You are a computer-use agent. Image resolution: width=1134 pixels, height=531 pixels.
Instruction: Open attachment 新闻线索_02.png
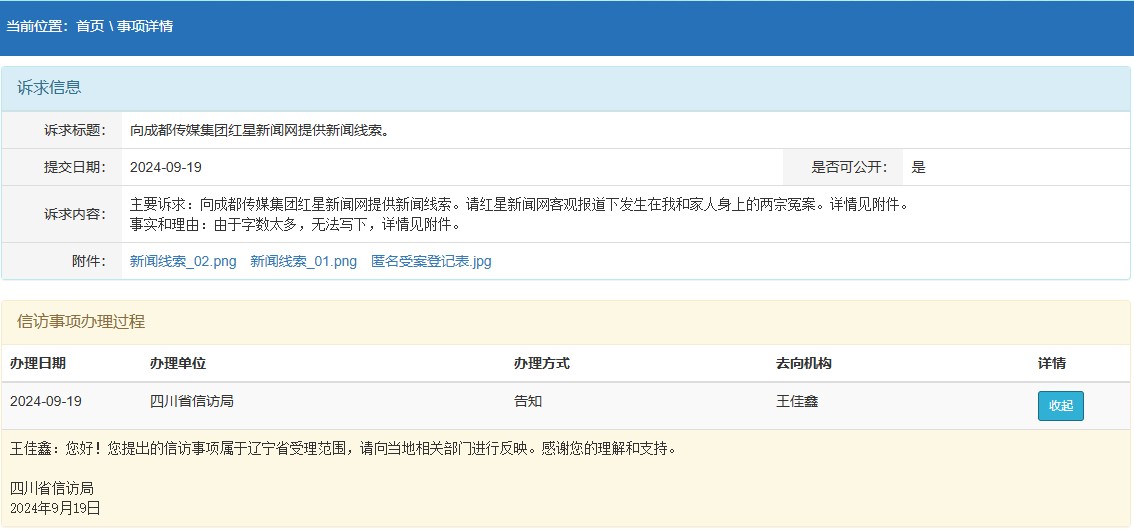[x=183, y=262]
